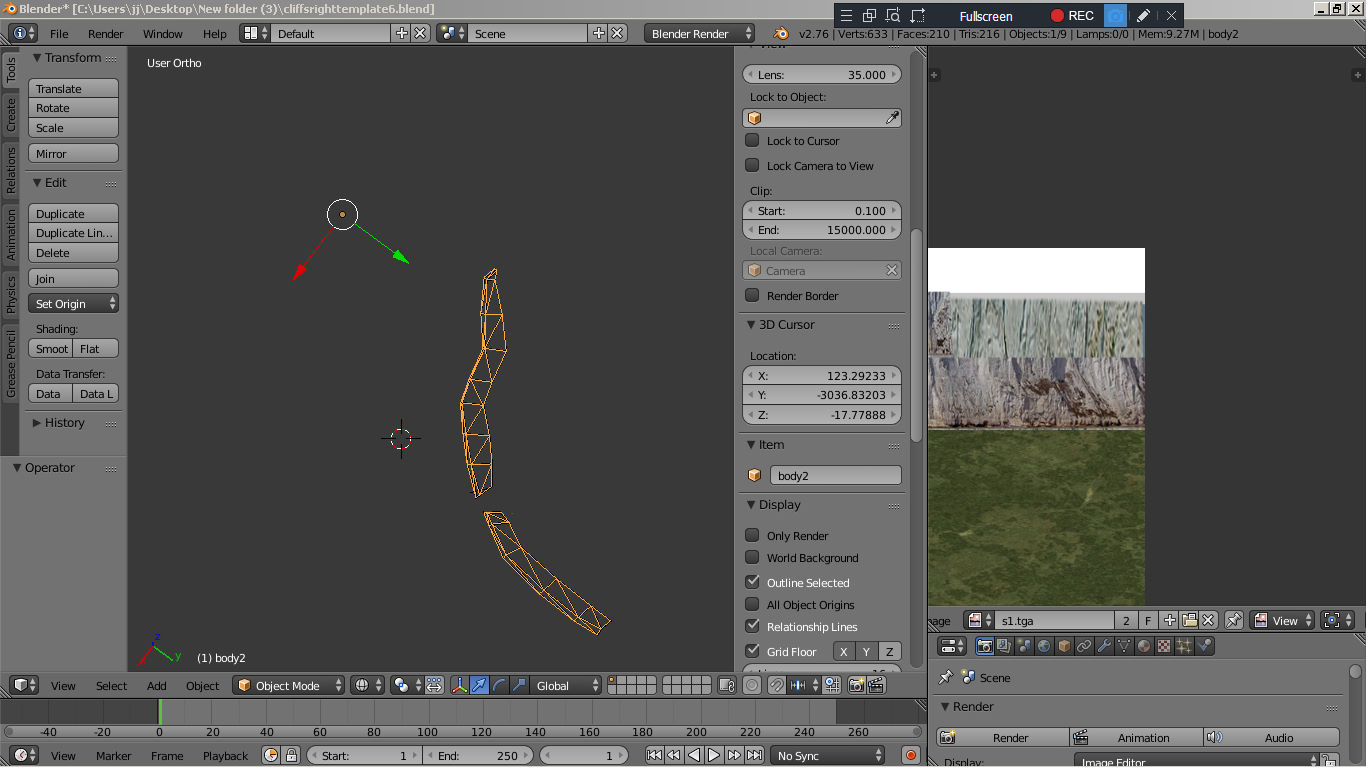Select the scale manipulator icon
Image resolution: width=1366 pixels, height=768 pixels.
point(519,686)
